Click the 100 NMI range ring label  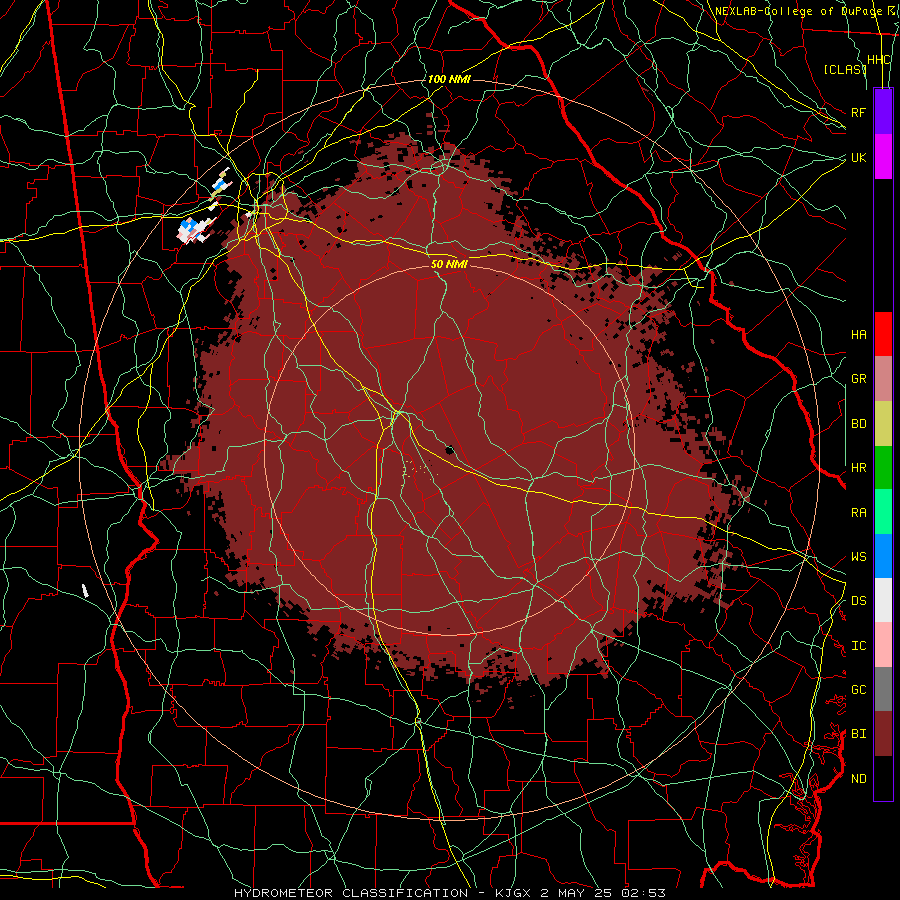click(x=449, y=79)
